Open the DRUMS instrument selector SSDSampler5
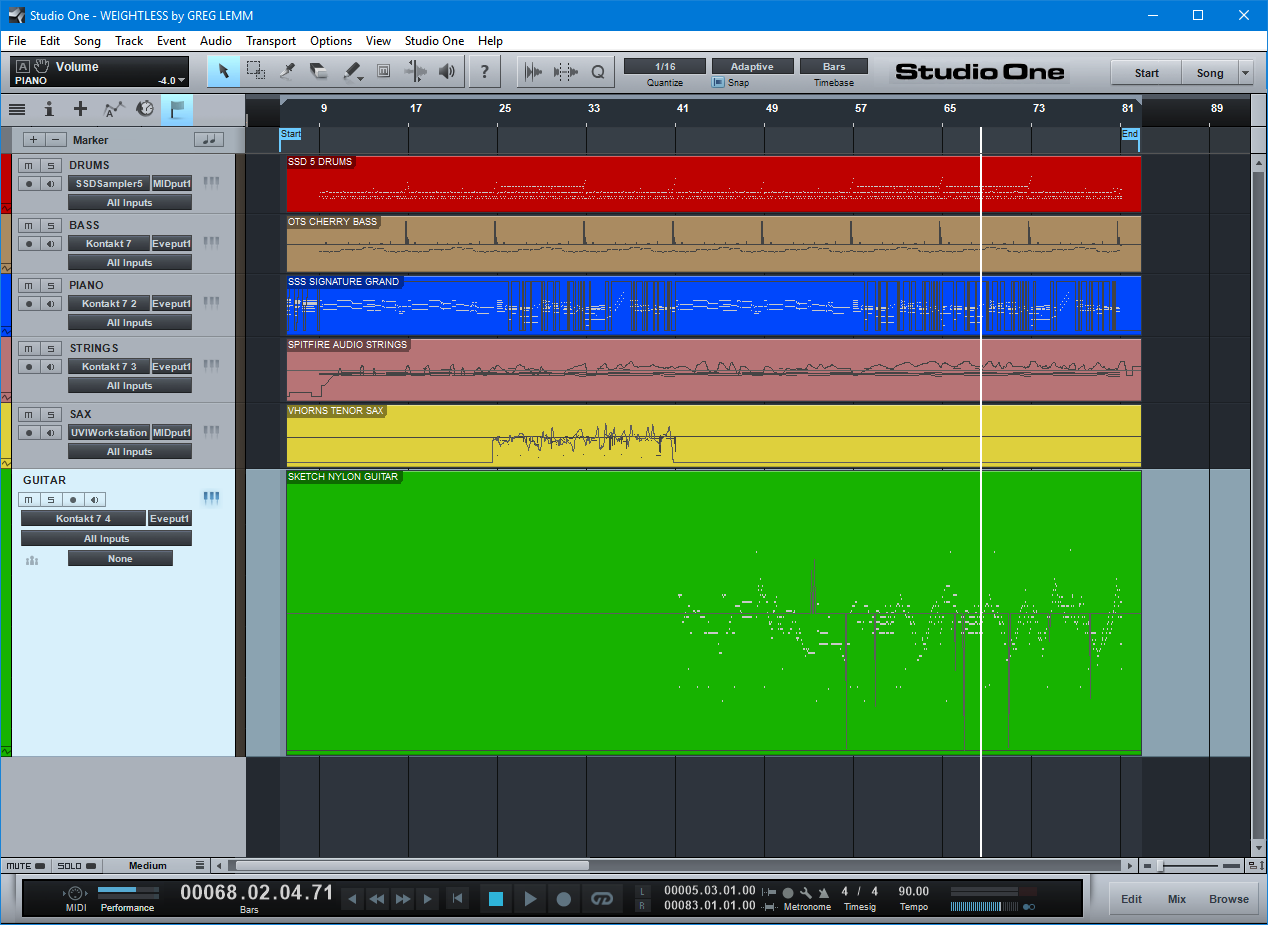This screenshot has width=1268, height=925. (109, 184)
